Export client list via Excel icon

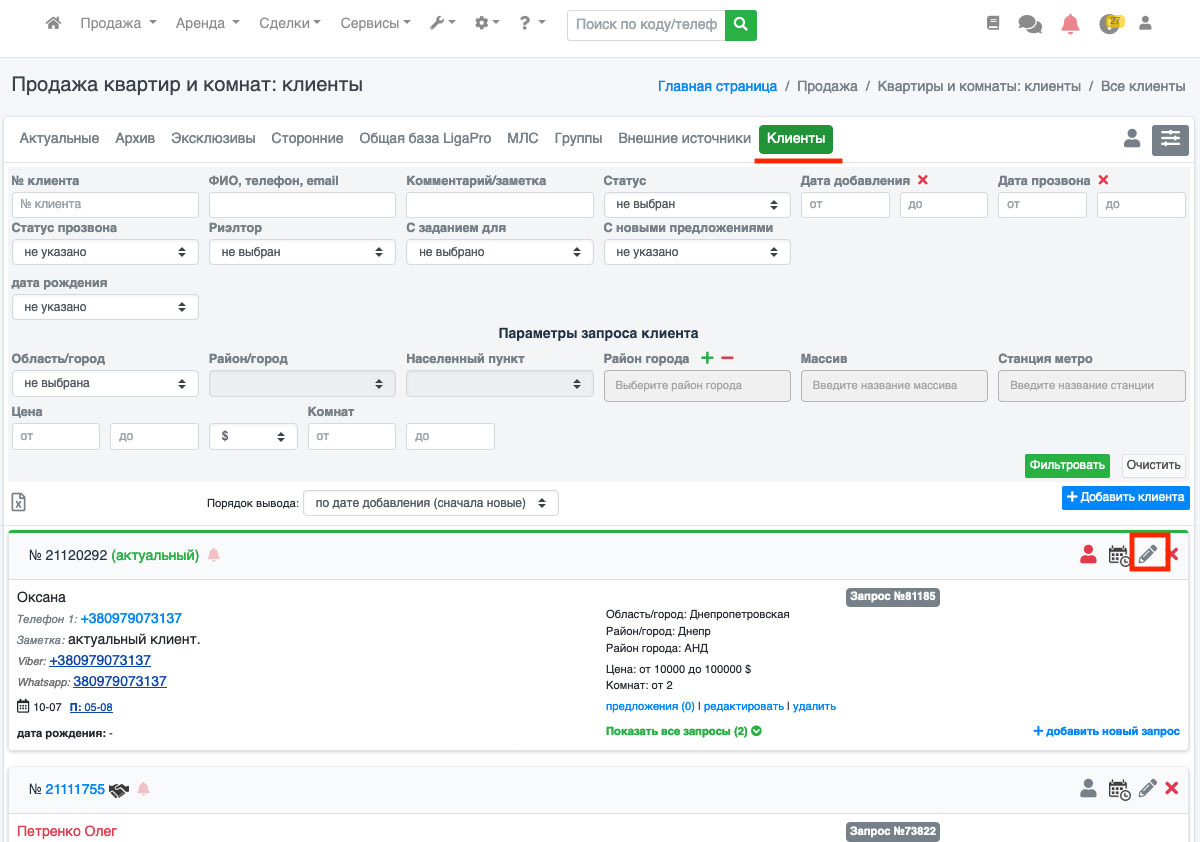pyautogui.click(x=19, y=502)
